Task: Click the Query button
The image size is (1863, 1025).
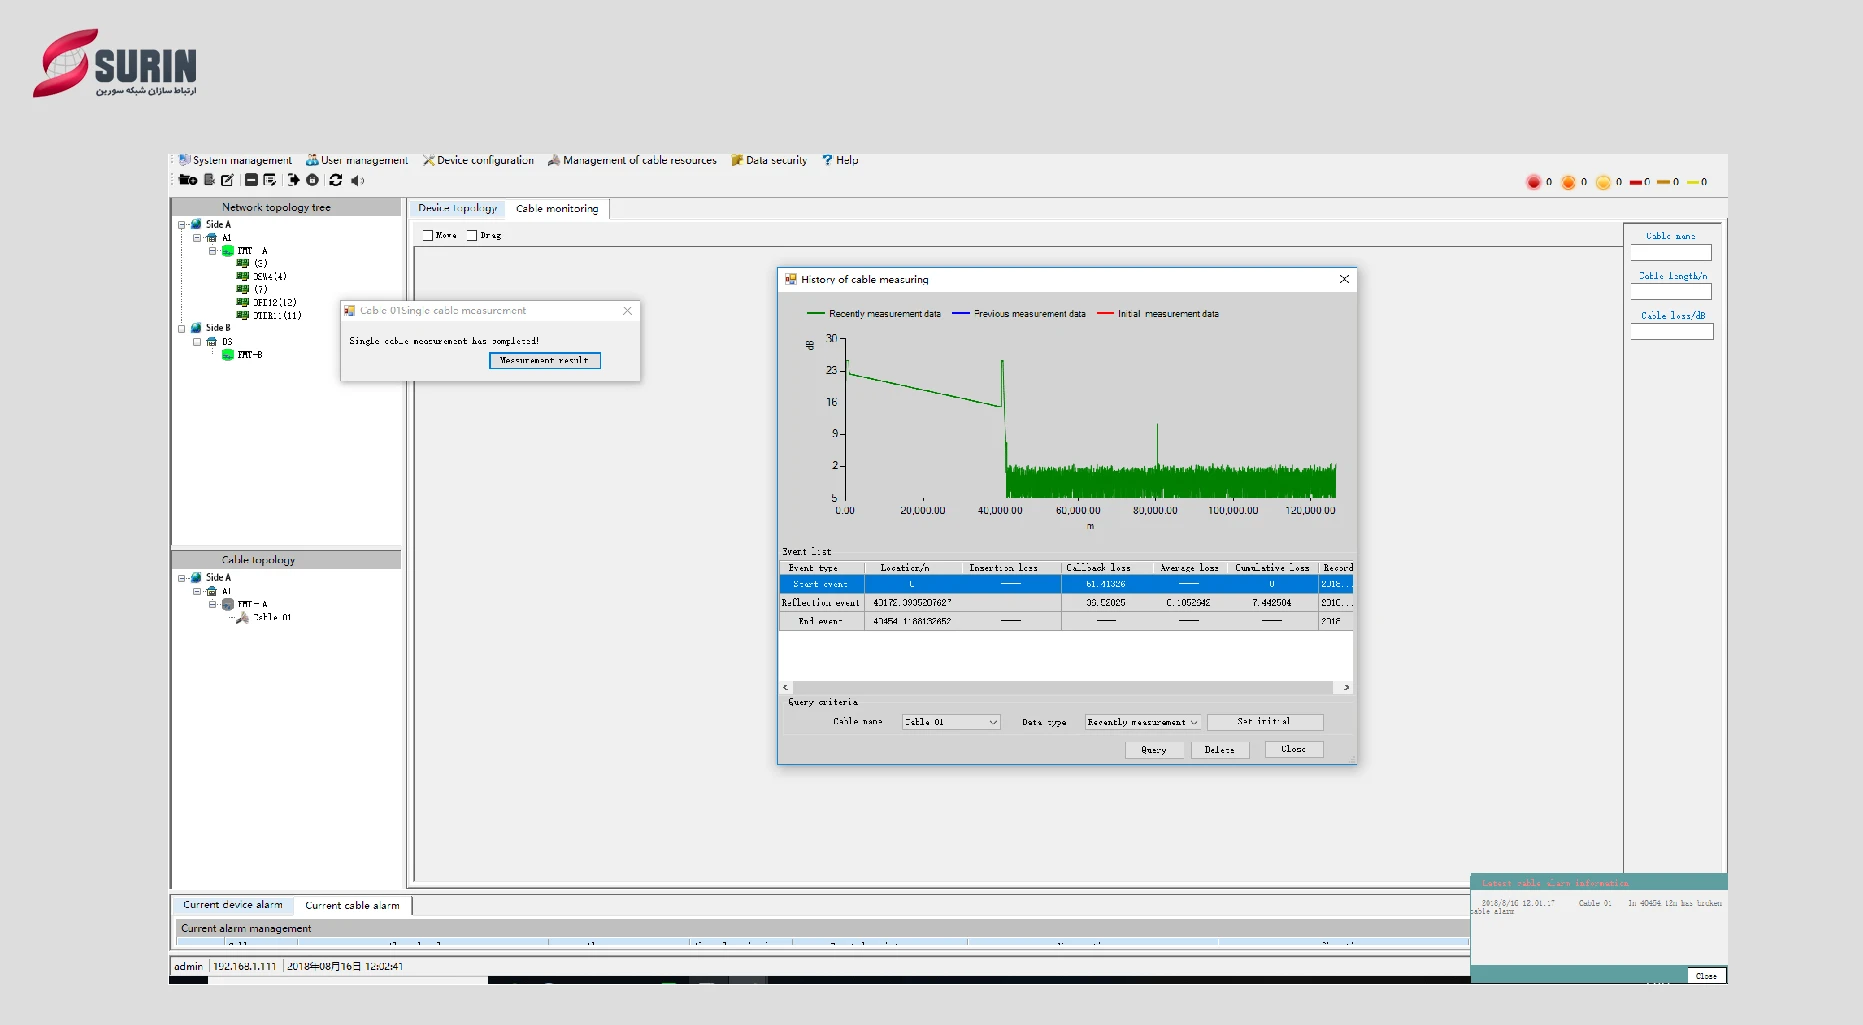Action: [x=1154, y=749]
